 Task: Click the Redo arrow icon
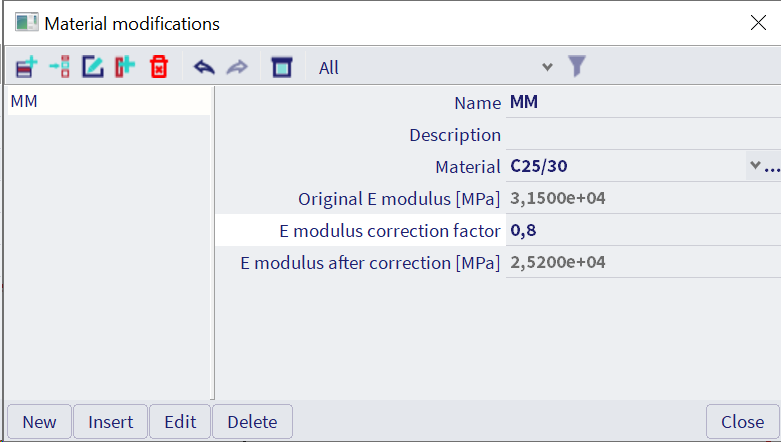237,67
